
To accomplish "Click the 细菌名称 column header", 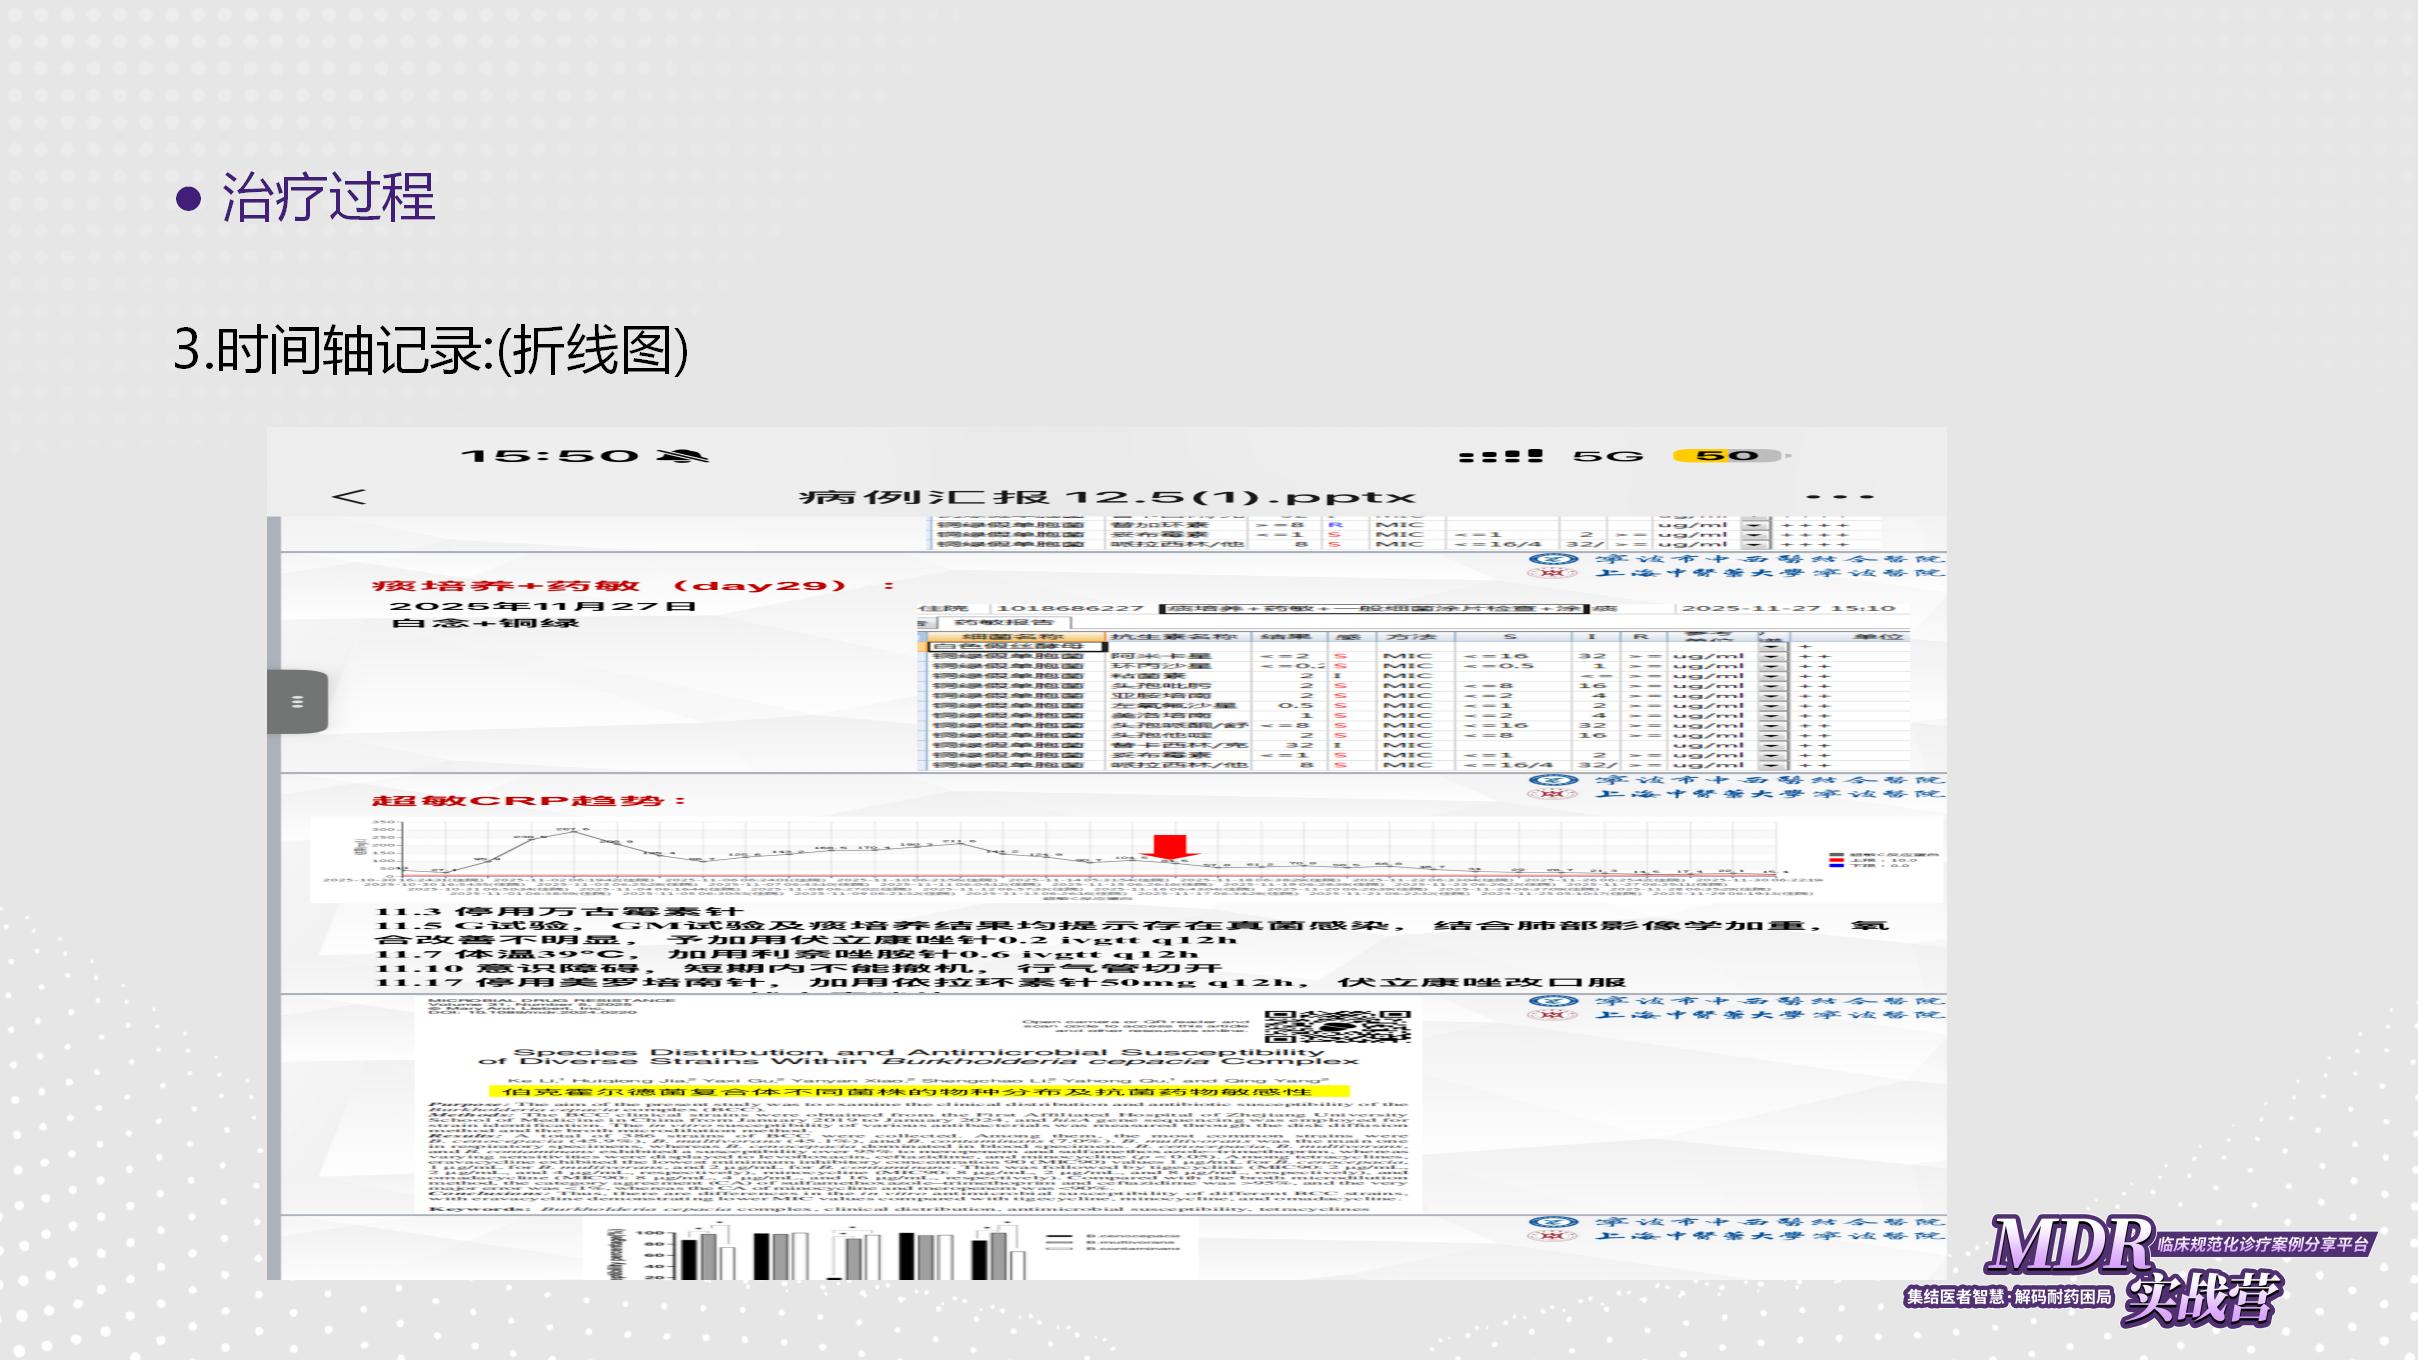I will coord(1013,636).
